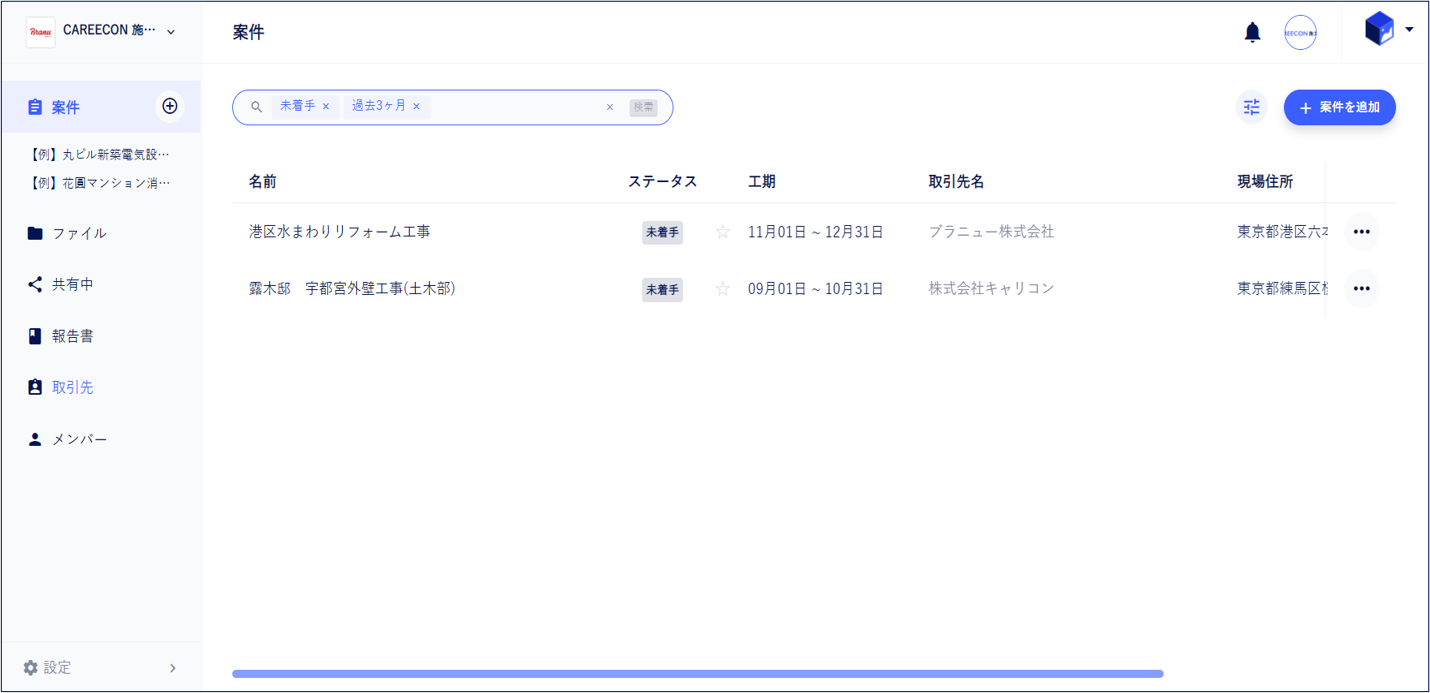This screenshot has height=693, width=1430.
Task: Select 案件 in the sidebar
Action: [x=100, y=107]
